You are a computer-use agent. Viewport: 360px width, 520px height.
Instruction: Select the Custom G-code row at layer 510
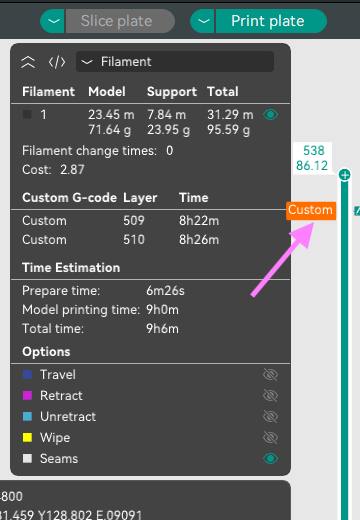click(x=150, y=240)
